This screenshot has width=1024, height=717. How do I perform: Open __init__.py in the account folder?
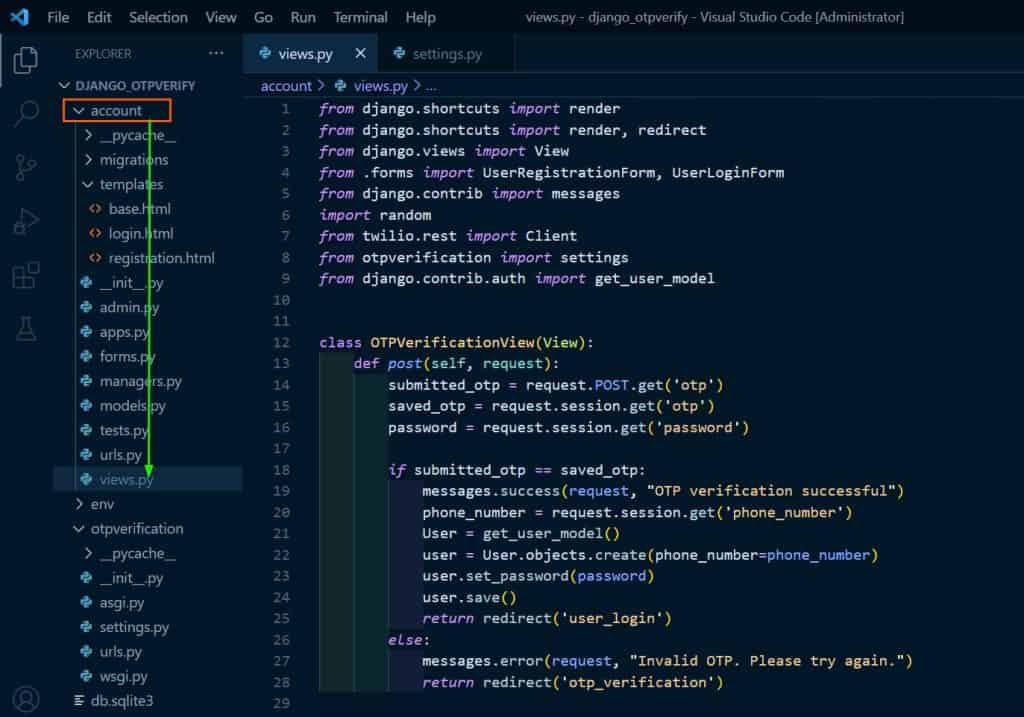(x=131, y=283)
